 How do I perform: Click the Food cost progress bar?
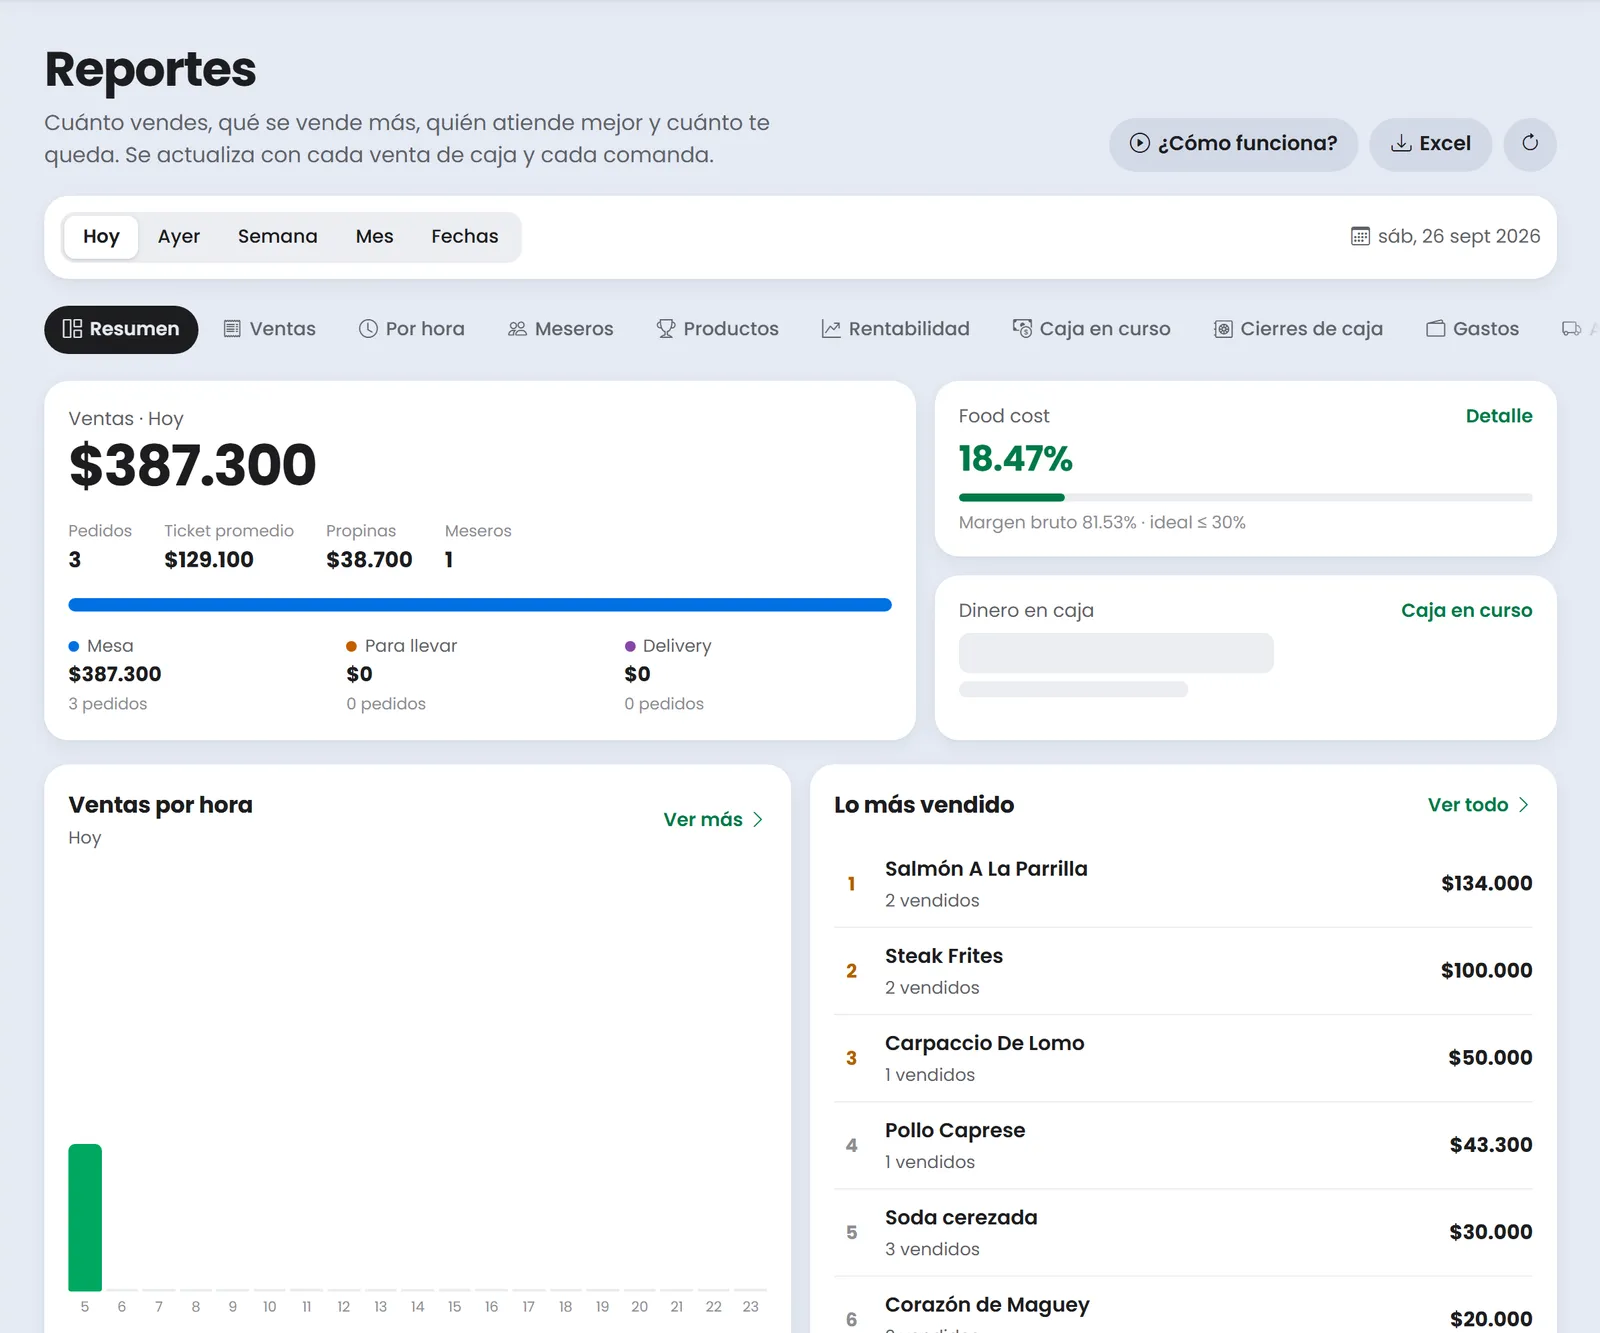(1245, 497)
